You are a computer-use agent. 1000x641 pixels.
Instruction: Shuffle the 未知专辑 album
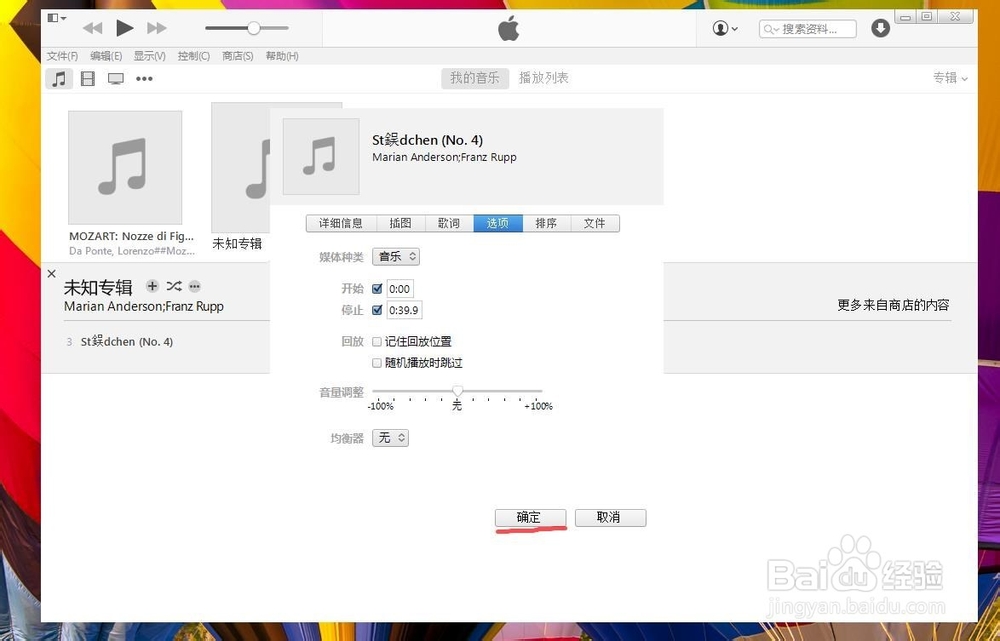coord(173,286)
